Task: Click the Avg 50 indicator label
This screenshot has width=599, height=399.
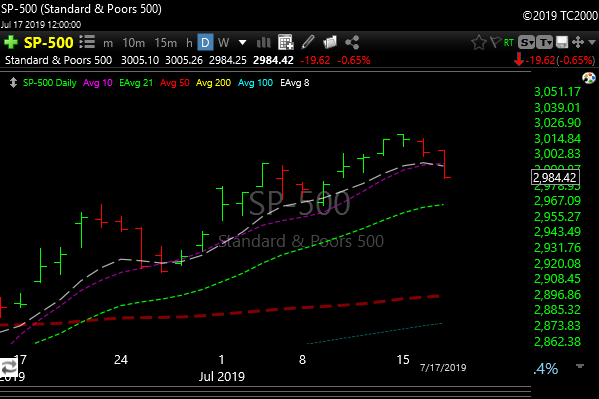Action: [x=175, y=83]
